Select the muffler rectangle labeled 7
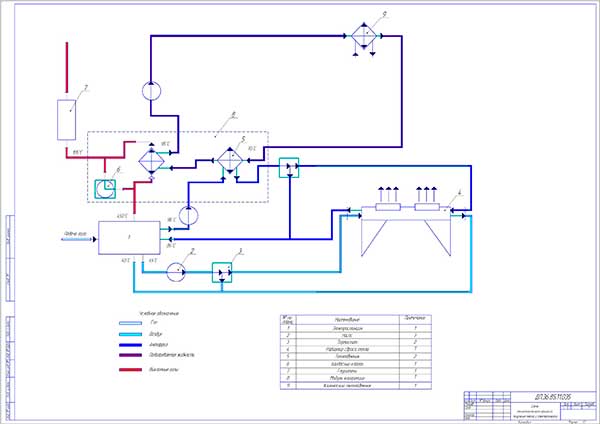This screenshot has width=600, height=424. click(67, 120)
